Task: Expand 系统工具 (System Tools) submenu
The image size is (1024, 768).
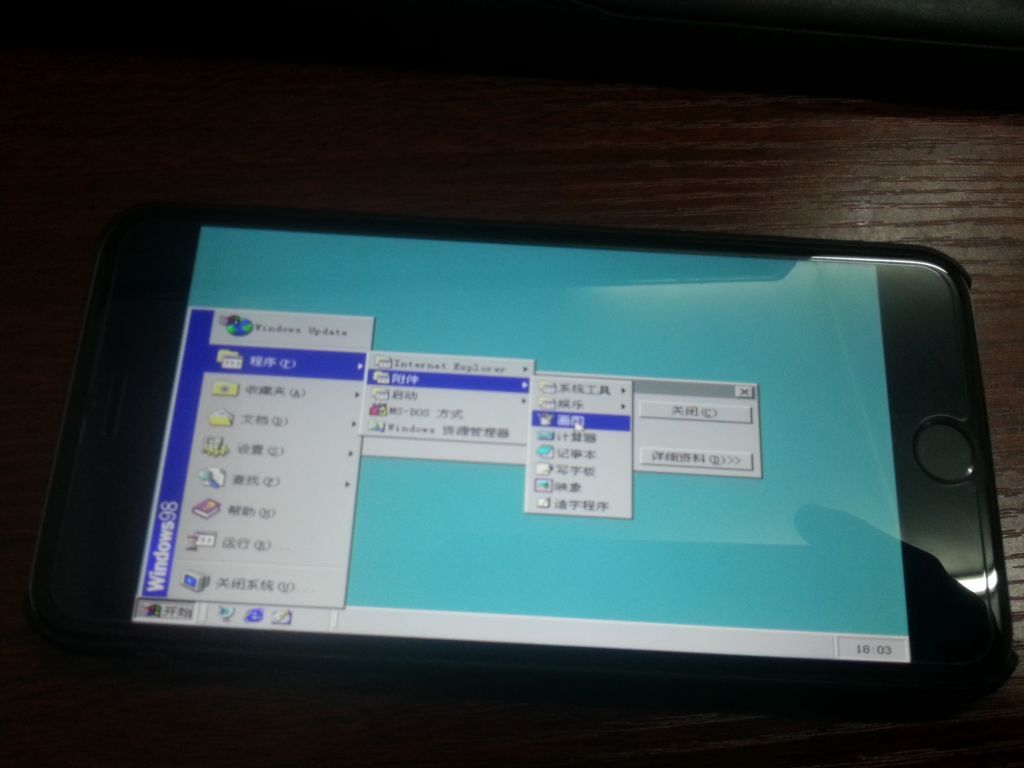Action: (x=584, y=389)
